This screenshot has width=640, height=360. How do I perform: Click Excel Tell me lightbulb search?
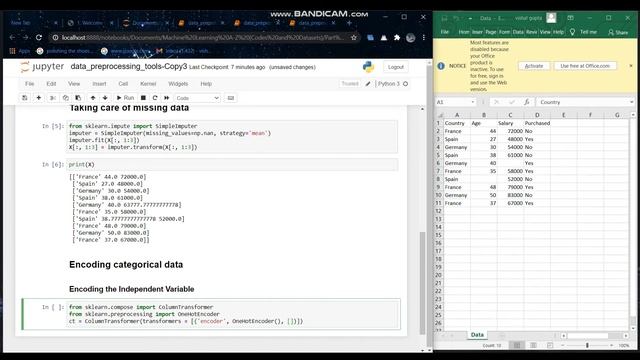[x=584, y=32]
